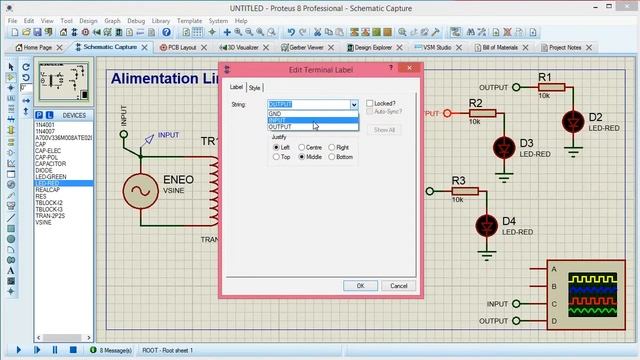Play the simulation
The image size is (640, 360).
[x=18, y=350]
